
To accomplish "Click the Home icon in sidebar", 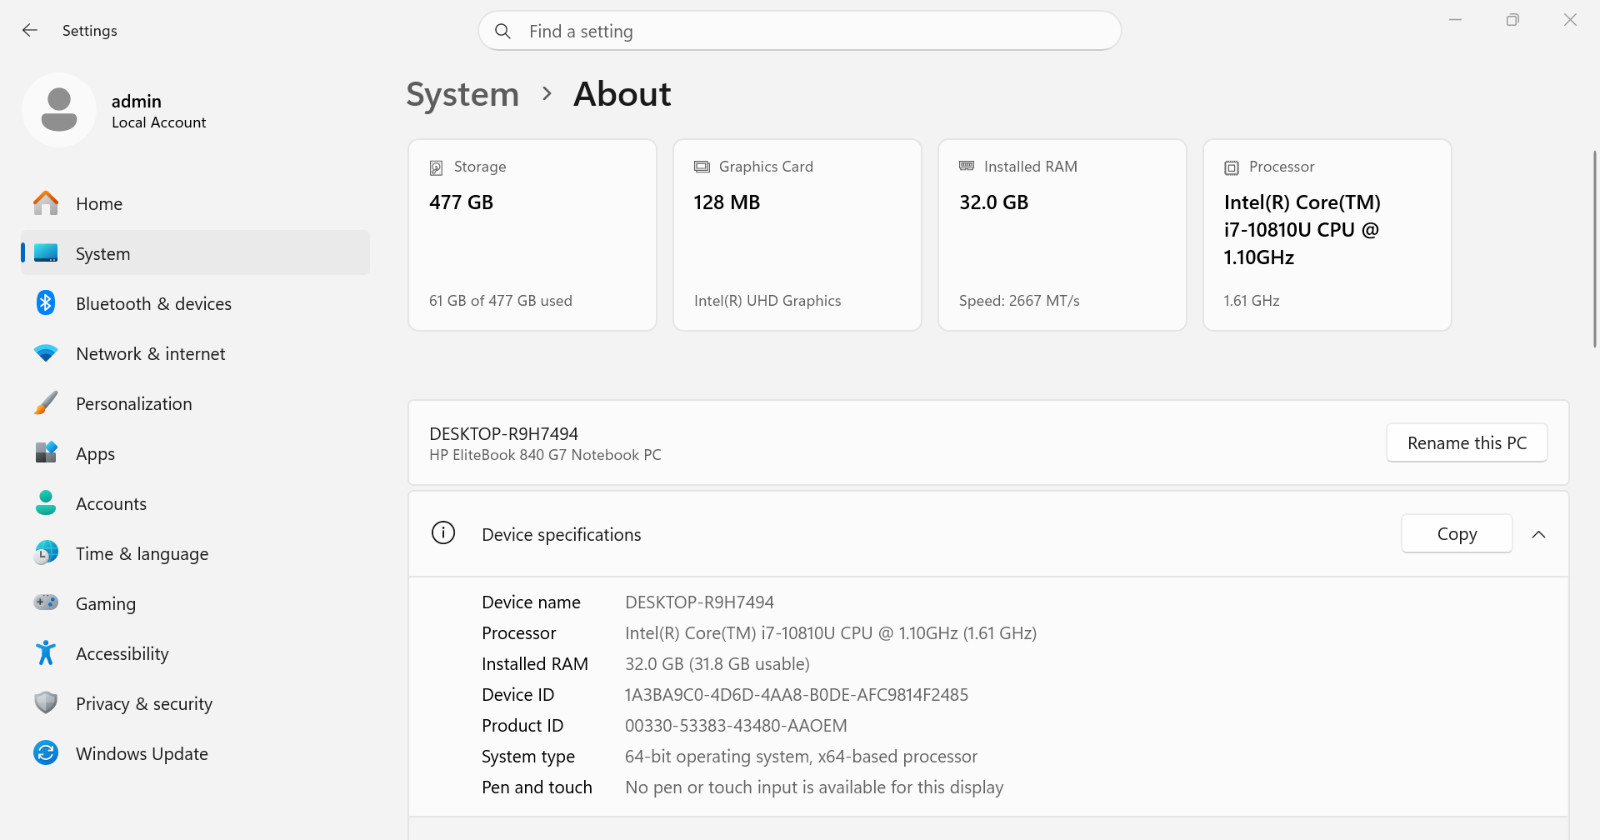I will (x=46, y=204).
